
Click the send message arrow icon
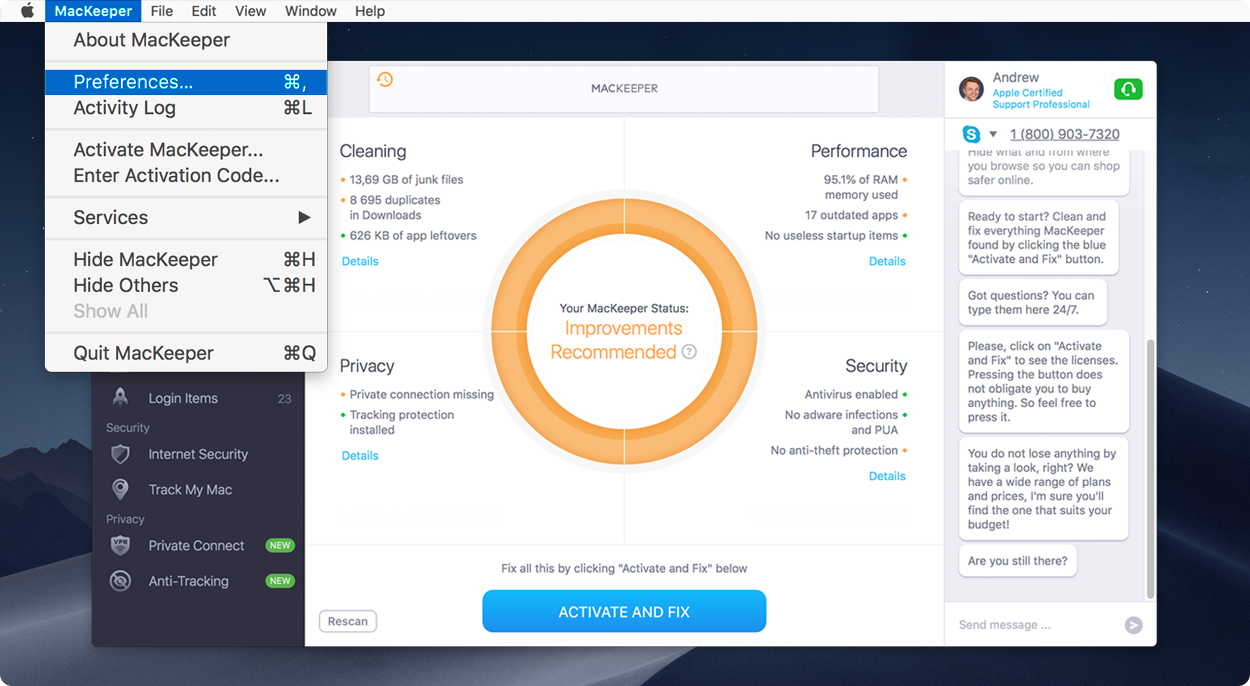click(1133, 625)
